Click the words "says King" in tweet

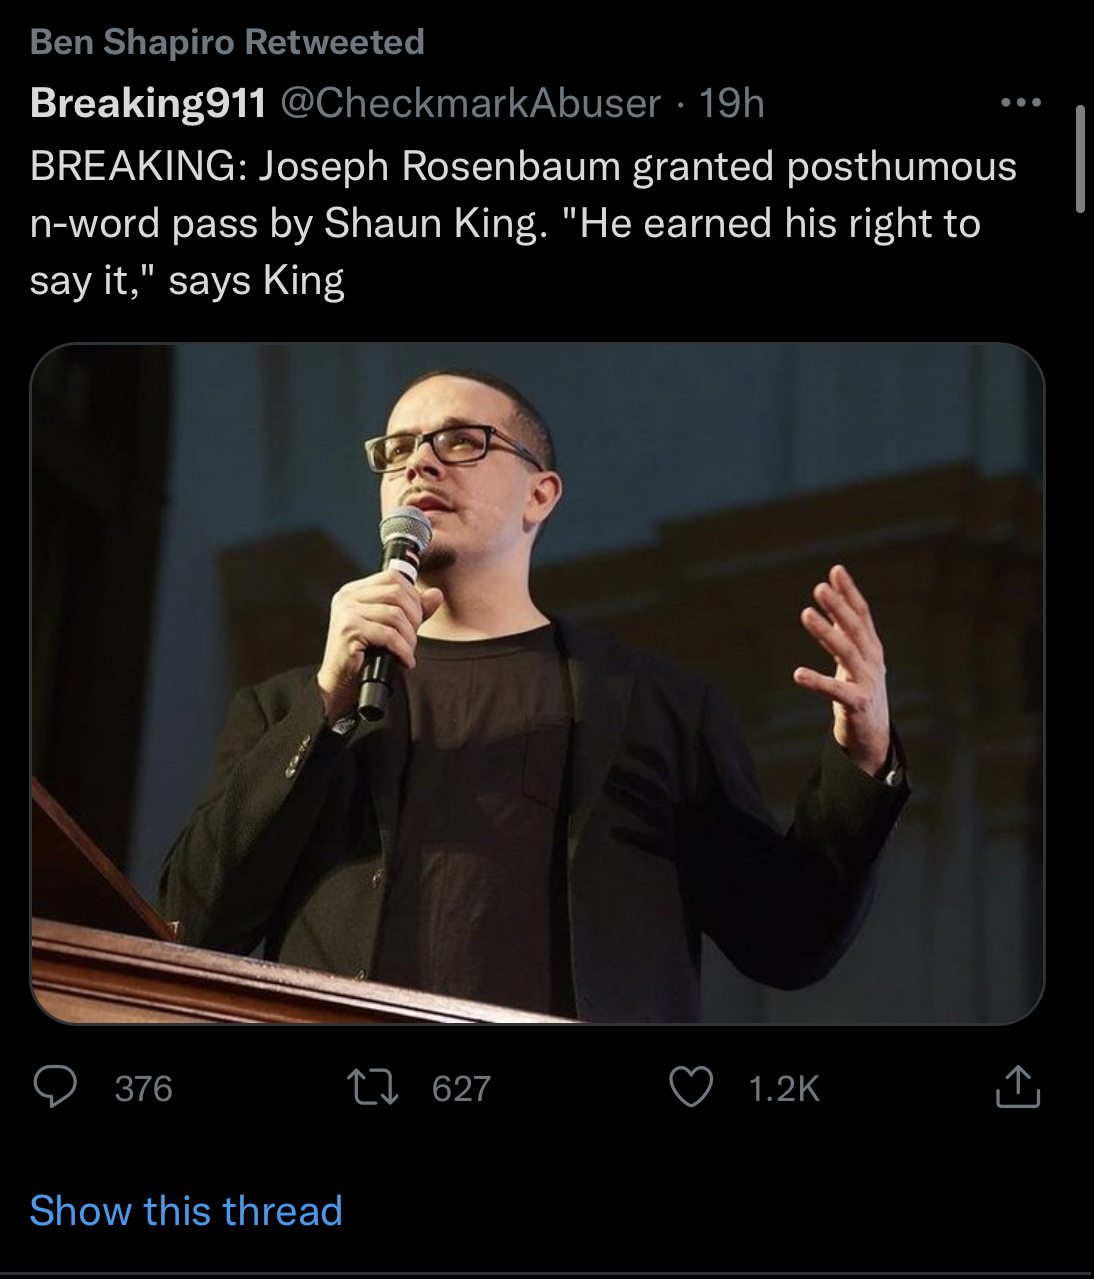click(x=256, y=280)
